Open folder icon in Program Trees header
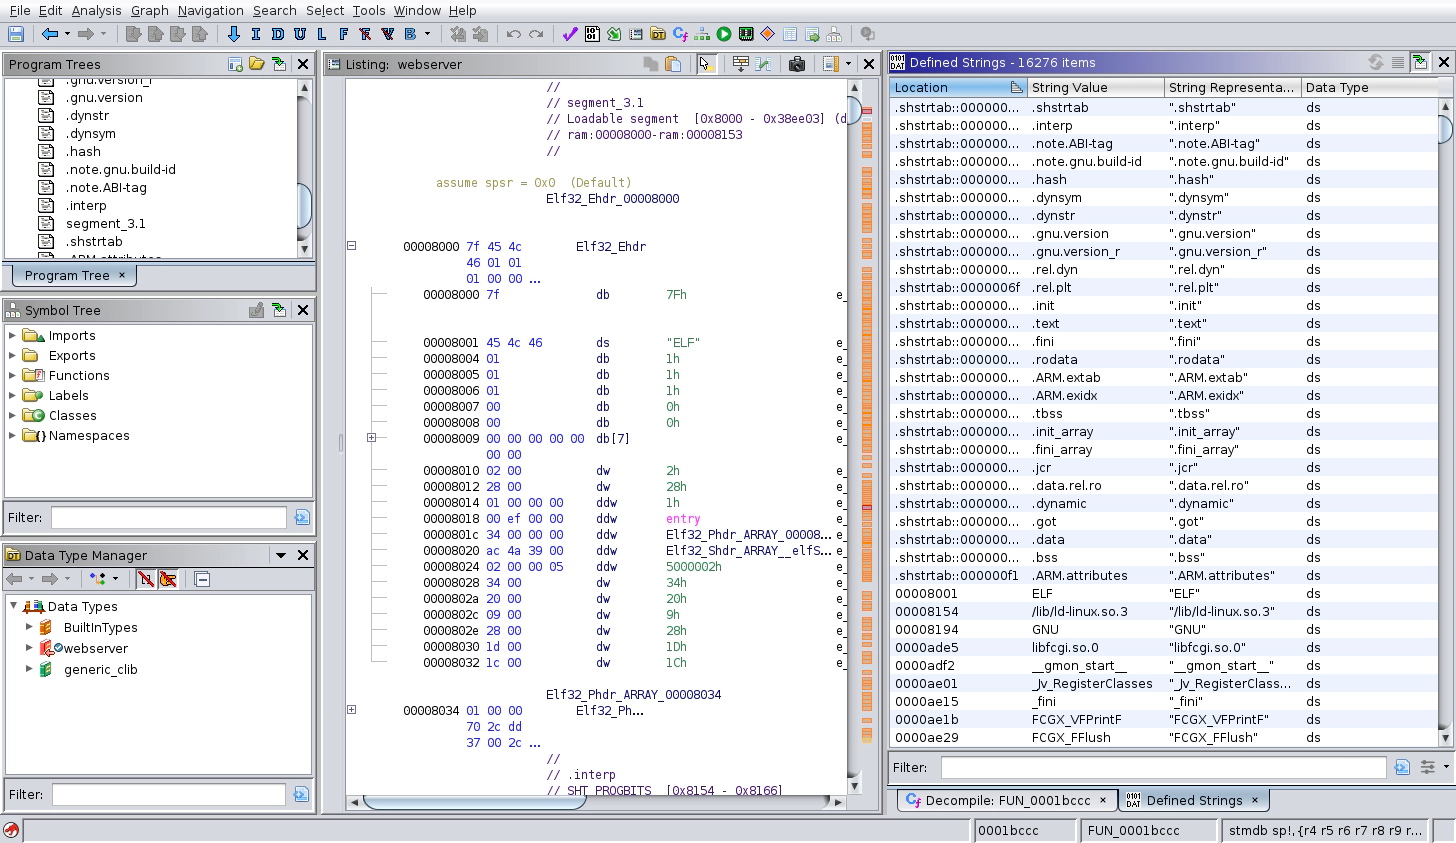 pos(257,64)
